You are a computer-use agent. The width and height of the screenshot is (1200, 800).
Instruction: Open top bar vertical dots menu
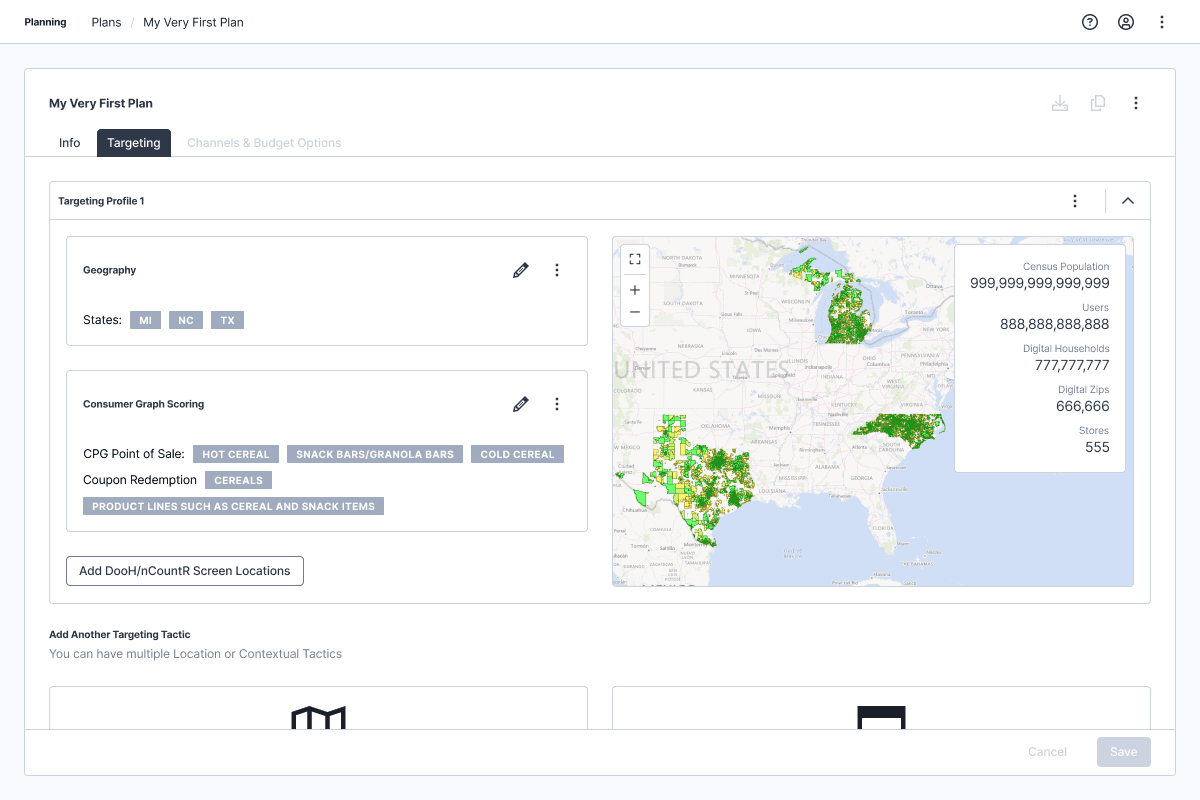pos(1162,22)
